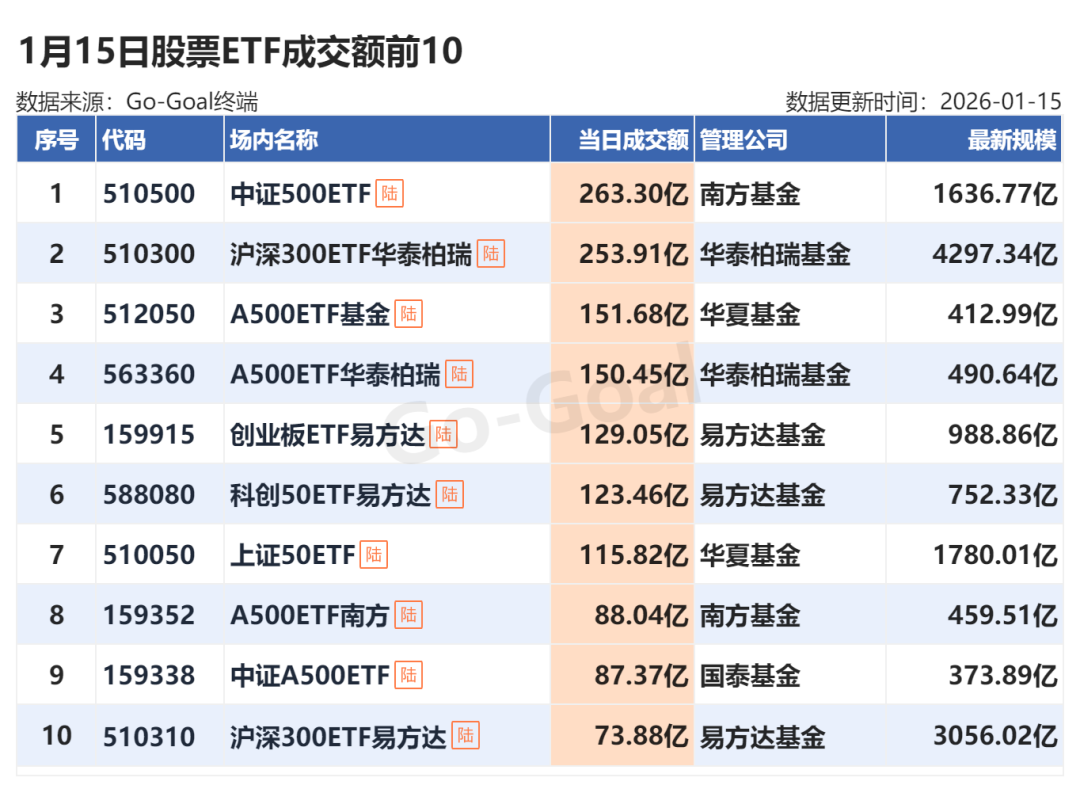
Task: Click the 陆 badge beside A500ETF华泰柏瑞
Action: 459,374
